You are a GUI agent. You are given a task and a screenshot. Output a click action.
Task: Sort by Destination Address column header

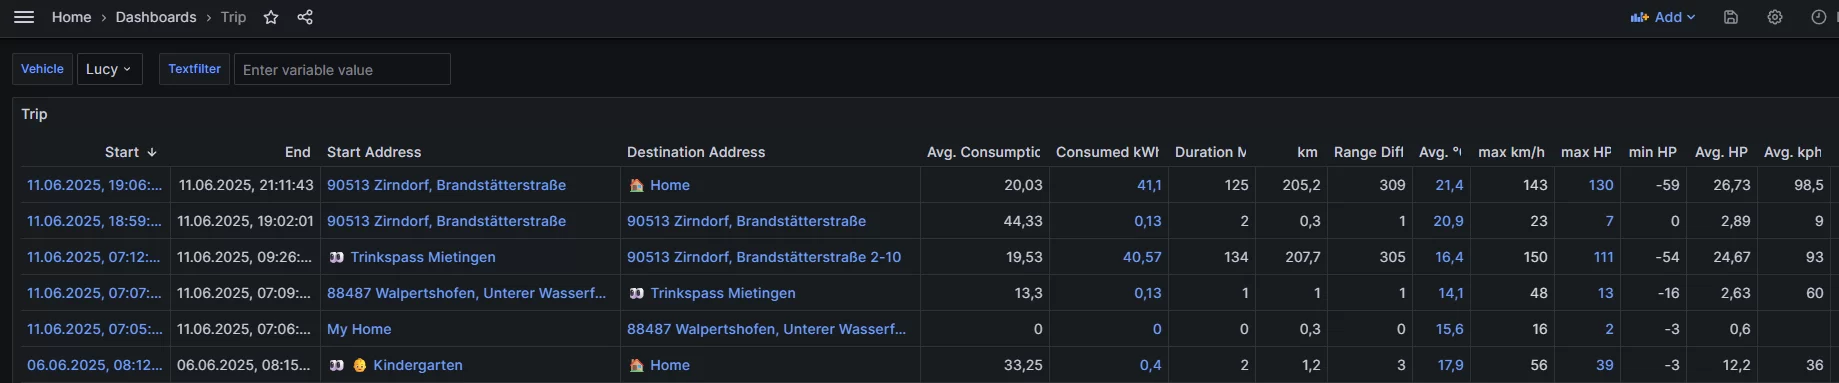click(696, 152)
